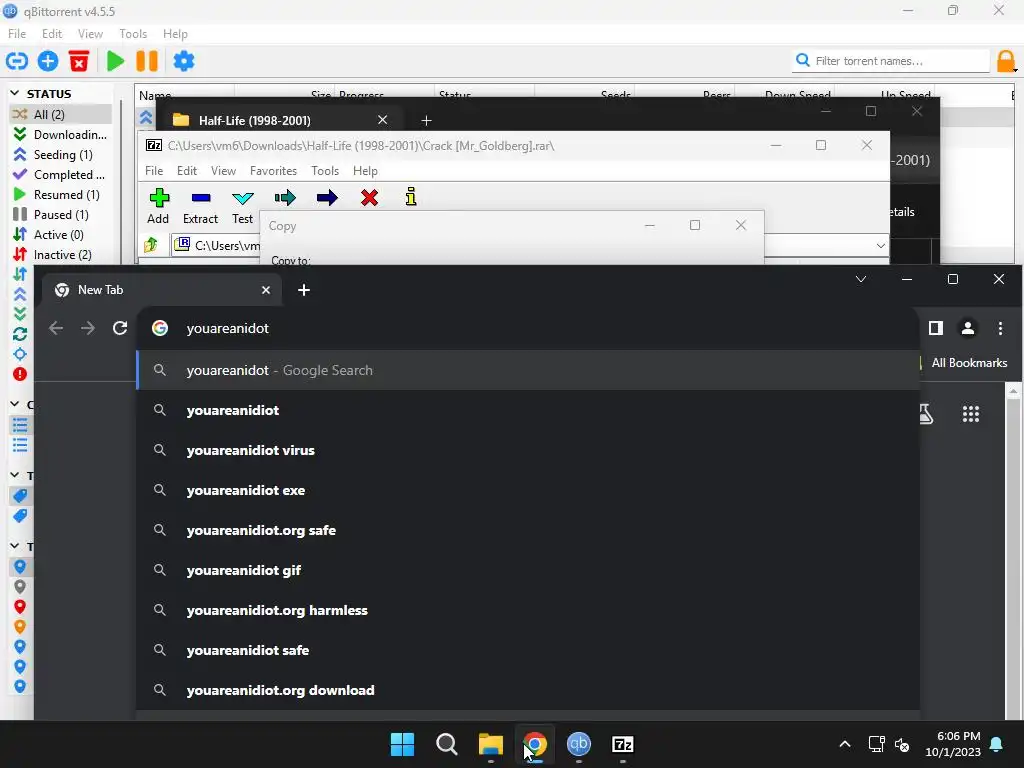The image size is (1024, 768).
Task: Click the red errored status icon in sidebar
Action: (x=20, y=374)
